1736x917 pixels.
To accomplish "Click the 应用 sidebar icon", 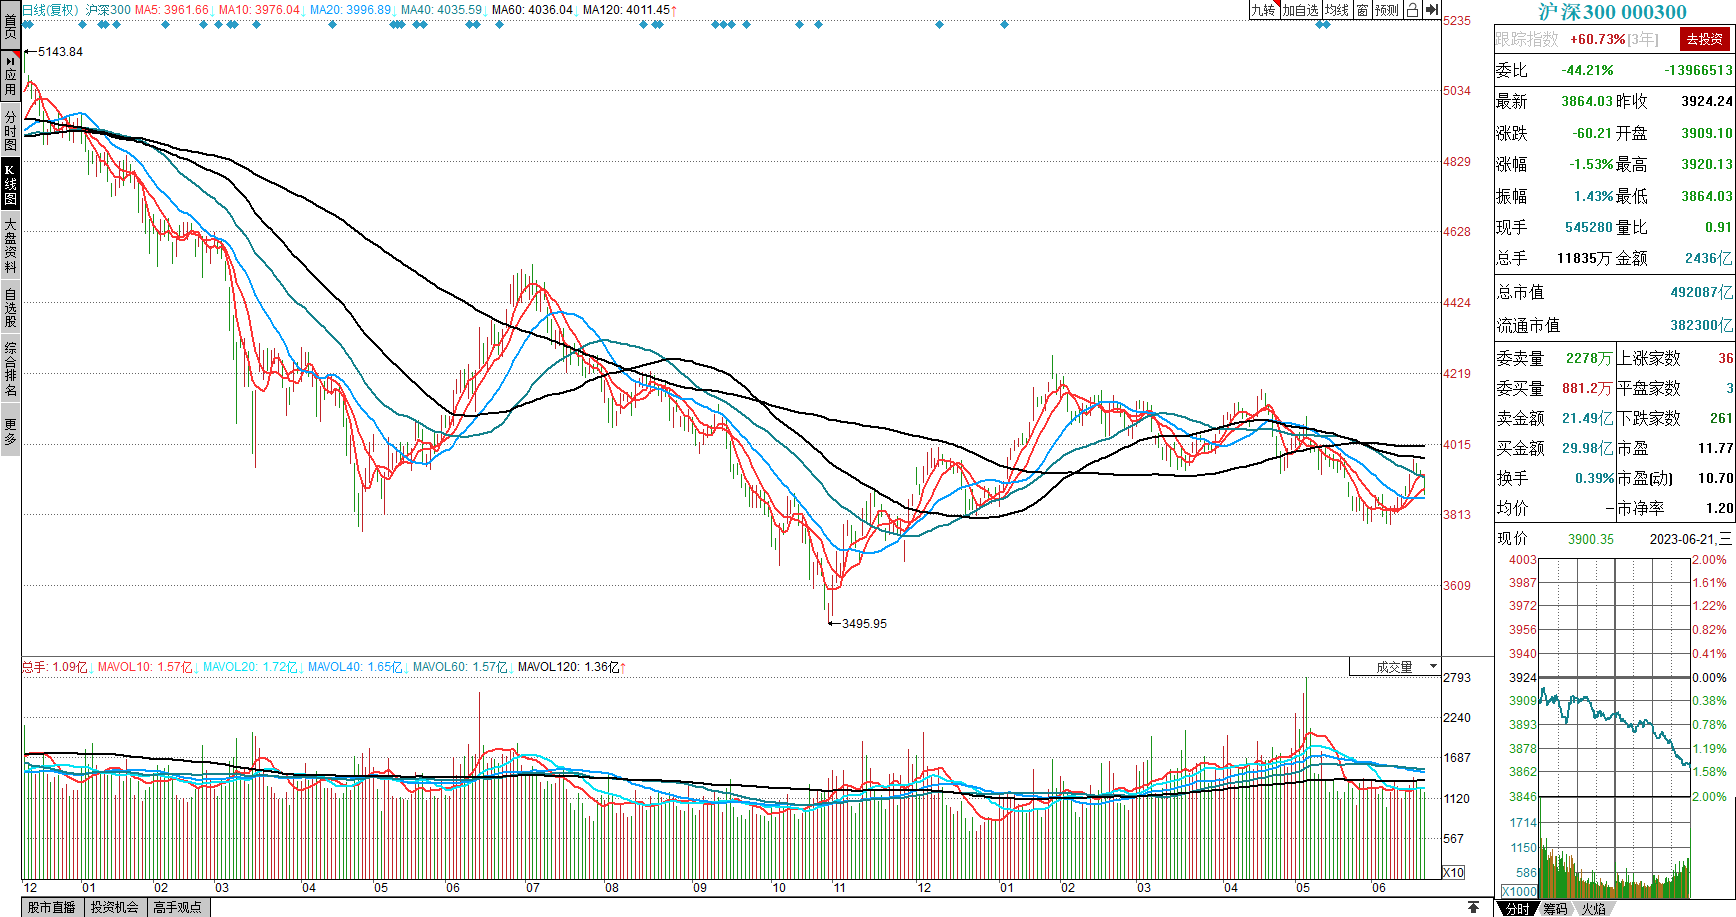I will click(10, 76).
